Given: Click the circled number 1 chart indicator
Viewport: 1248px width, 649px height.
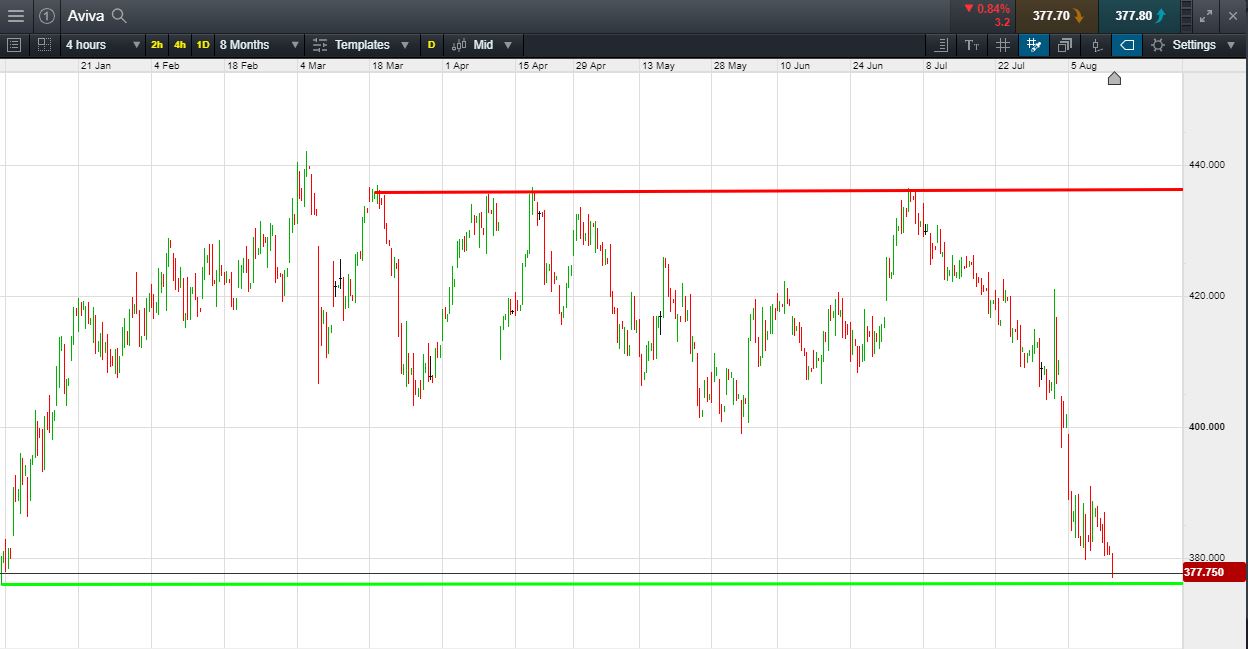Looking at the screenshot, I should coord(47,15).
